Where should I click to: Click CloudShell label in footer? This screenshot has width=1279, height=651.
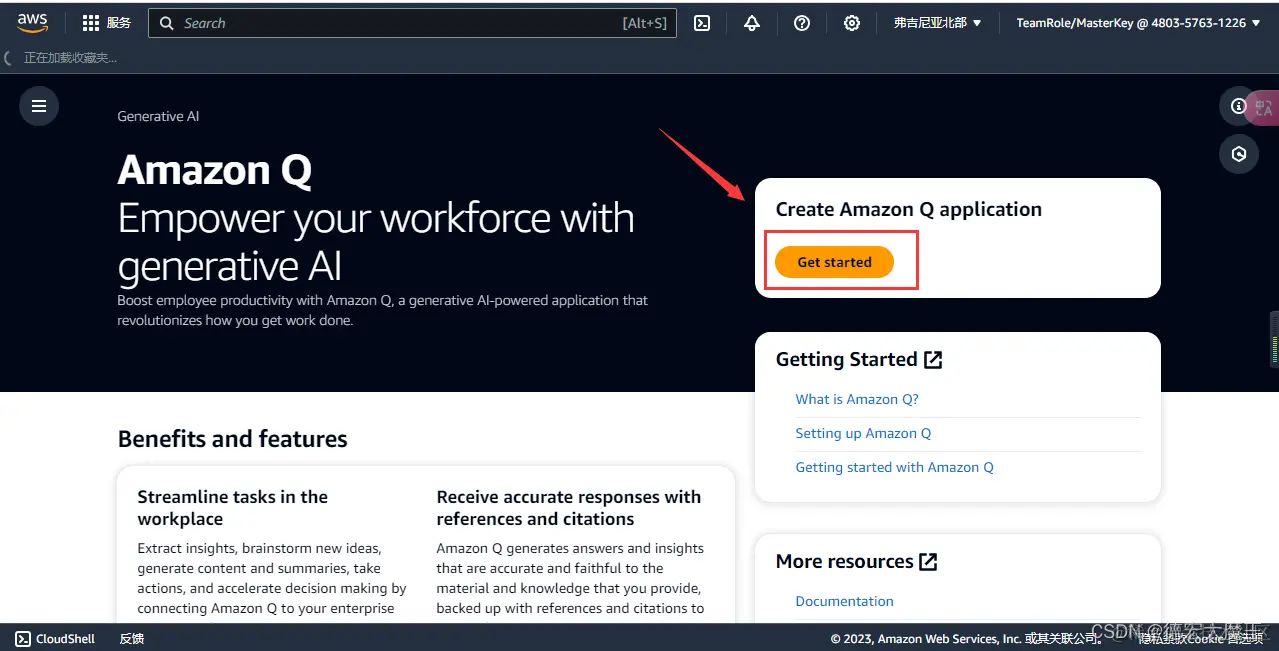click(66, 638)
